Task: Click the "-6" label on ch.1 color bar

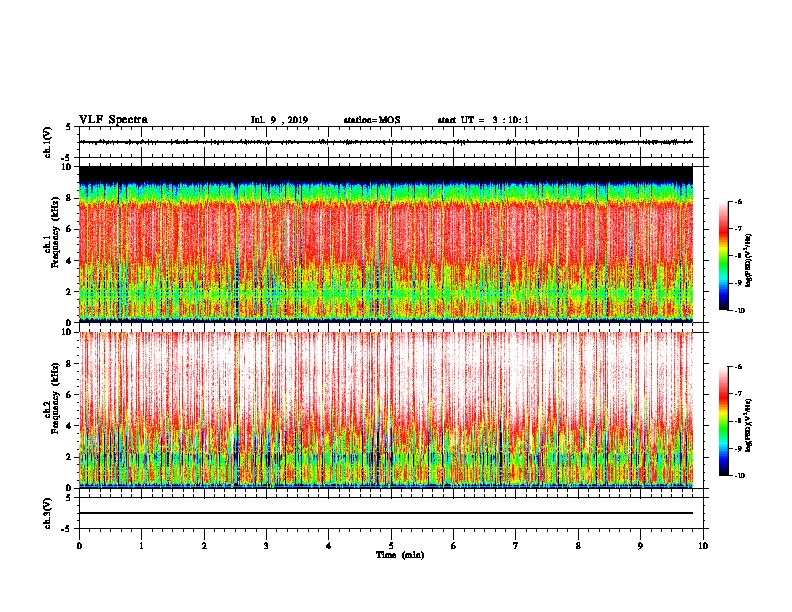Action: 738,202
